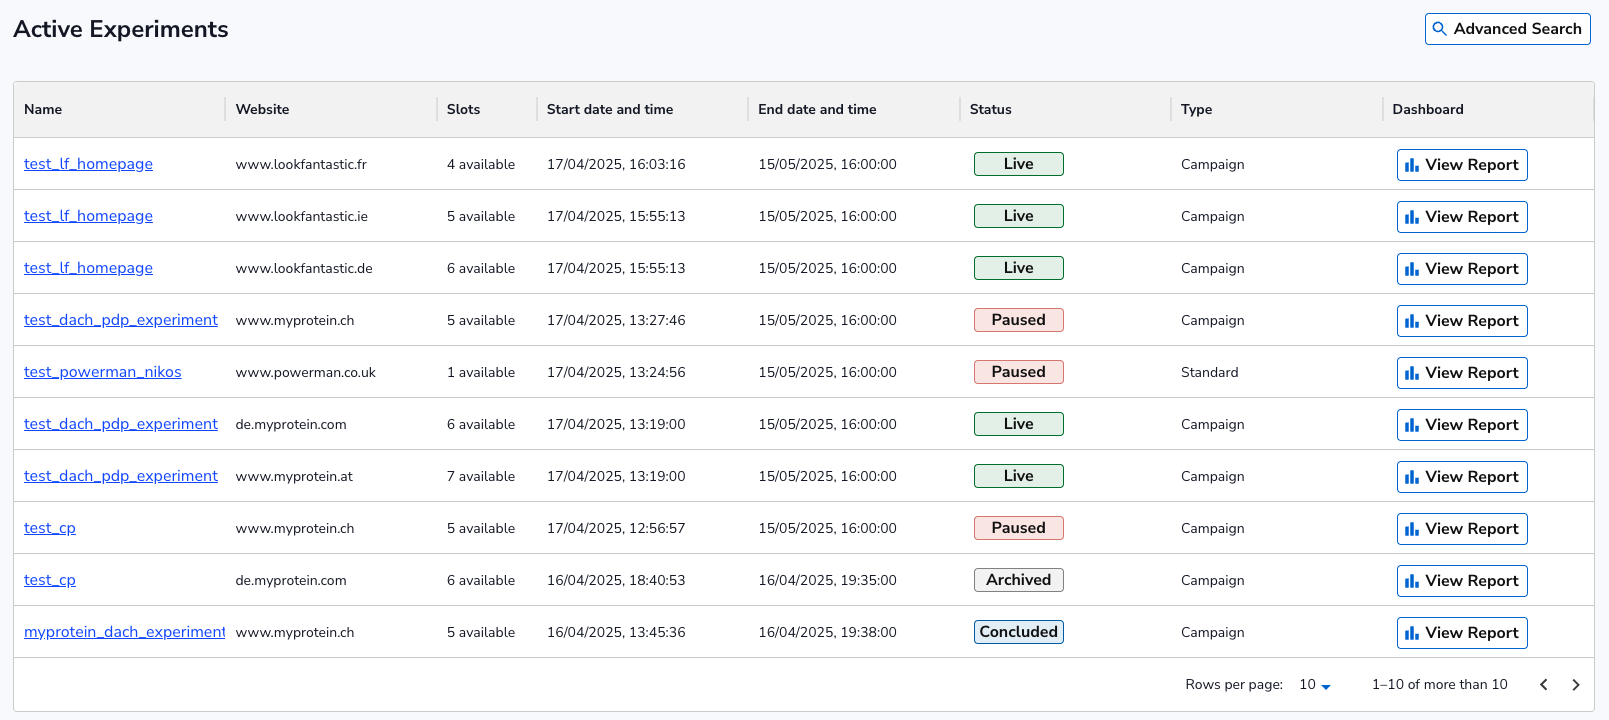Image resolution: width=1609 pixels, height=720 pixels.
Task: Open test_lf_homepage link for lookfantastic.ie
Action: tap(88, 216)
